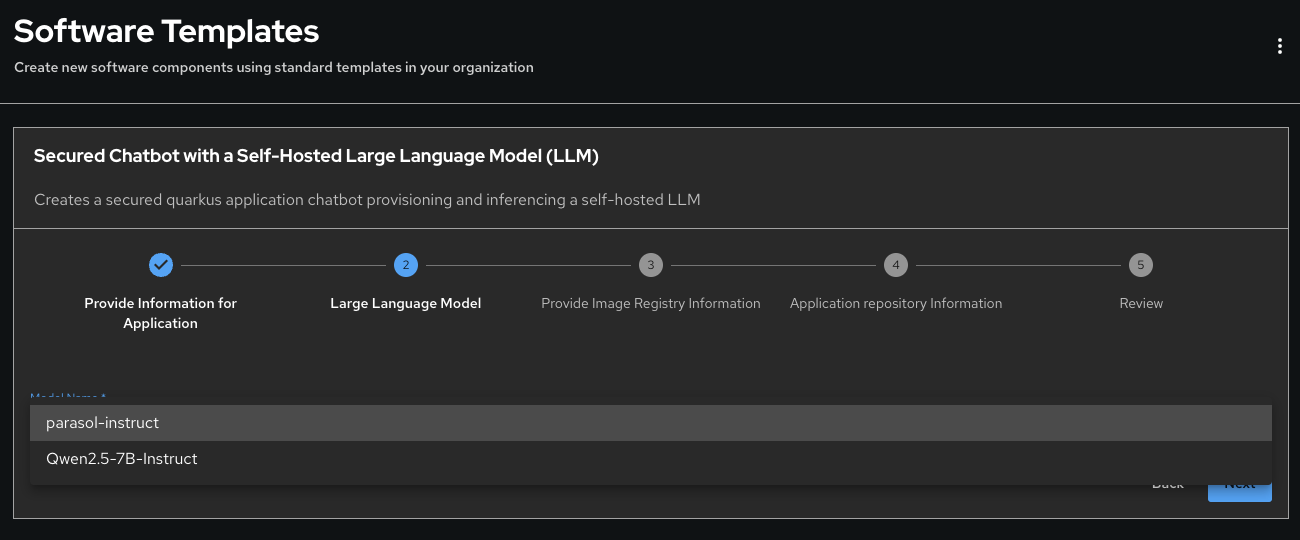The image size is (1300, 540).
Task: Click the 'Create new software components' subtitle
Action: pyautogui.click(x=274, y=68)
